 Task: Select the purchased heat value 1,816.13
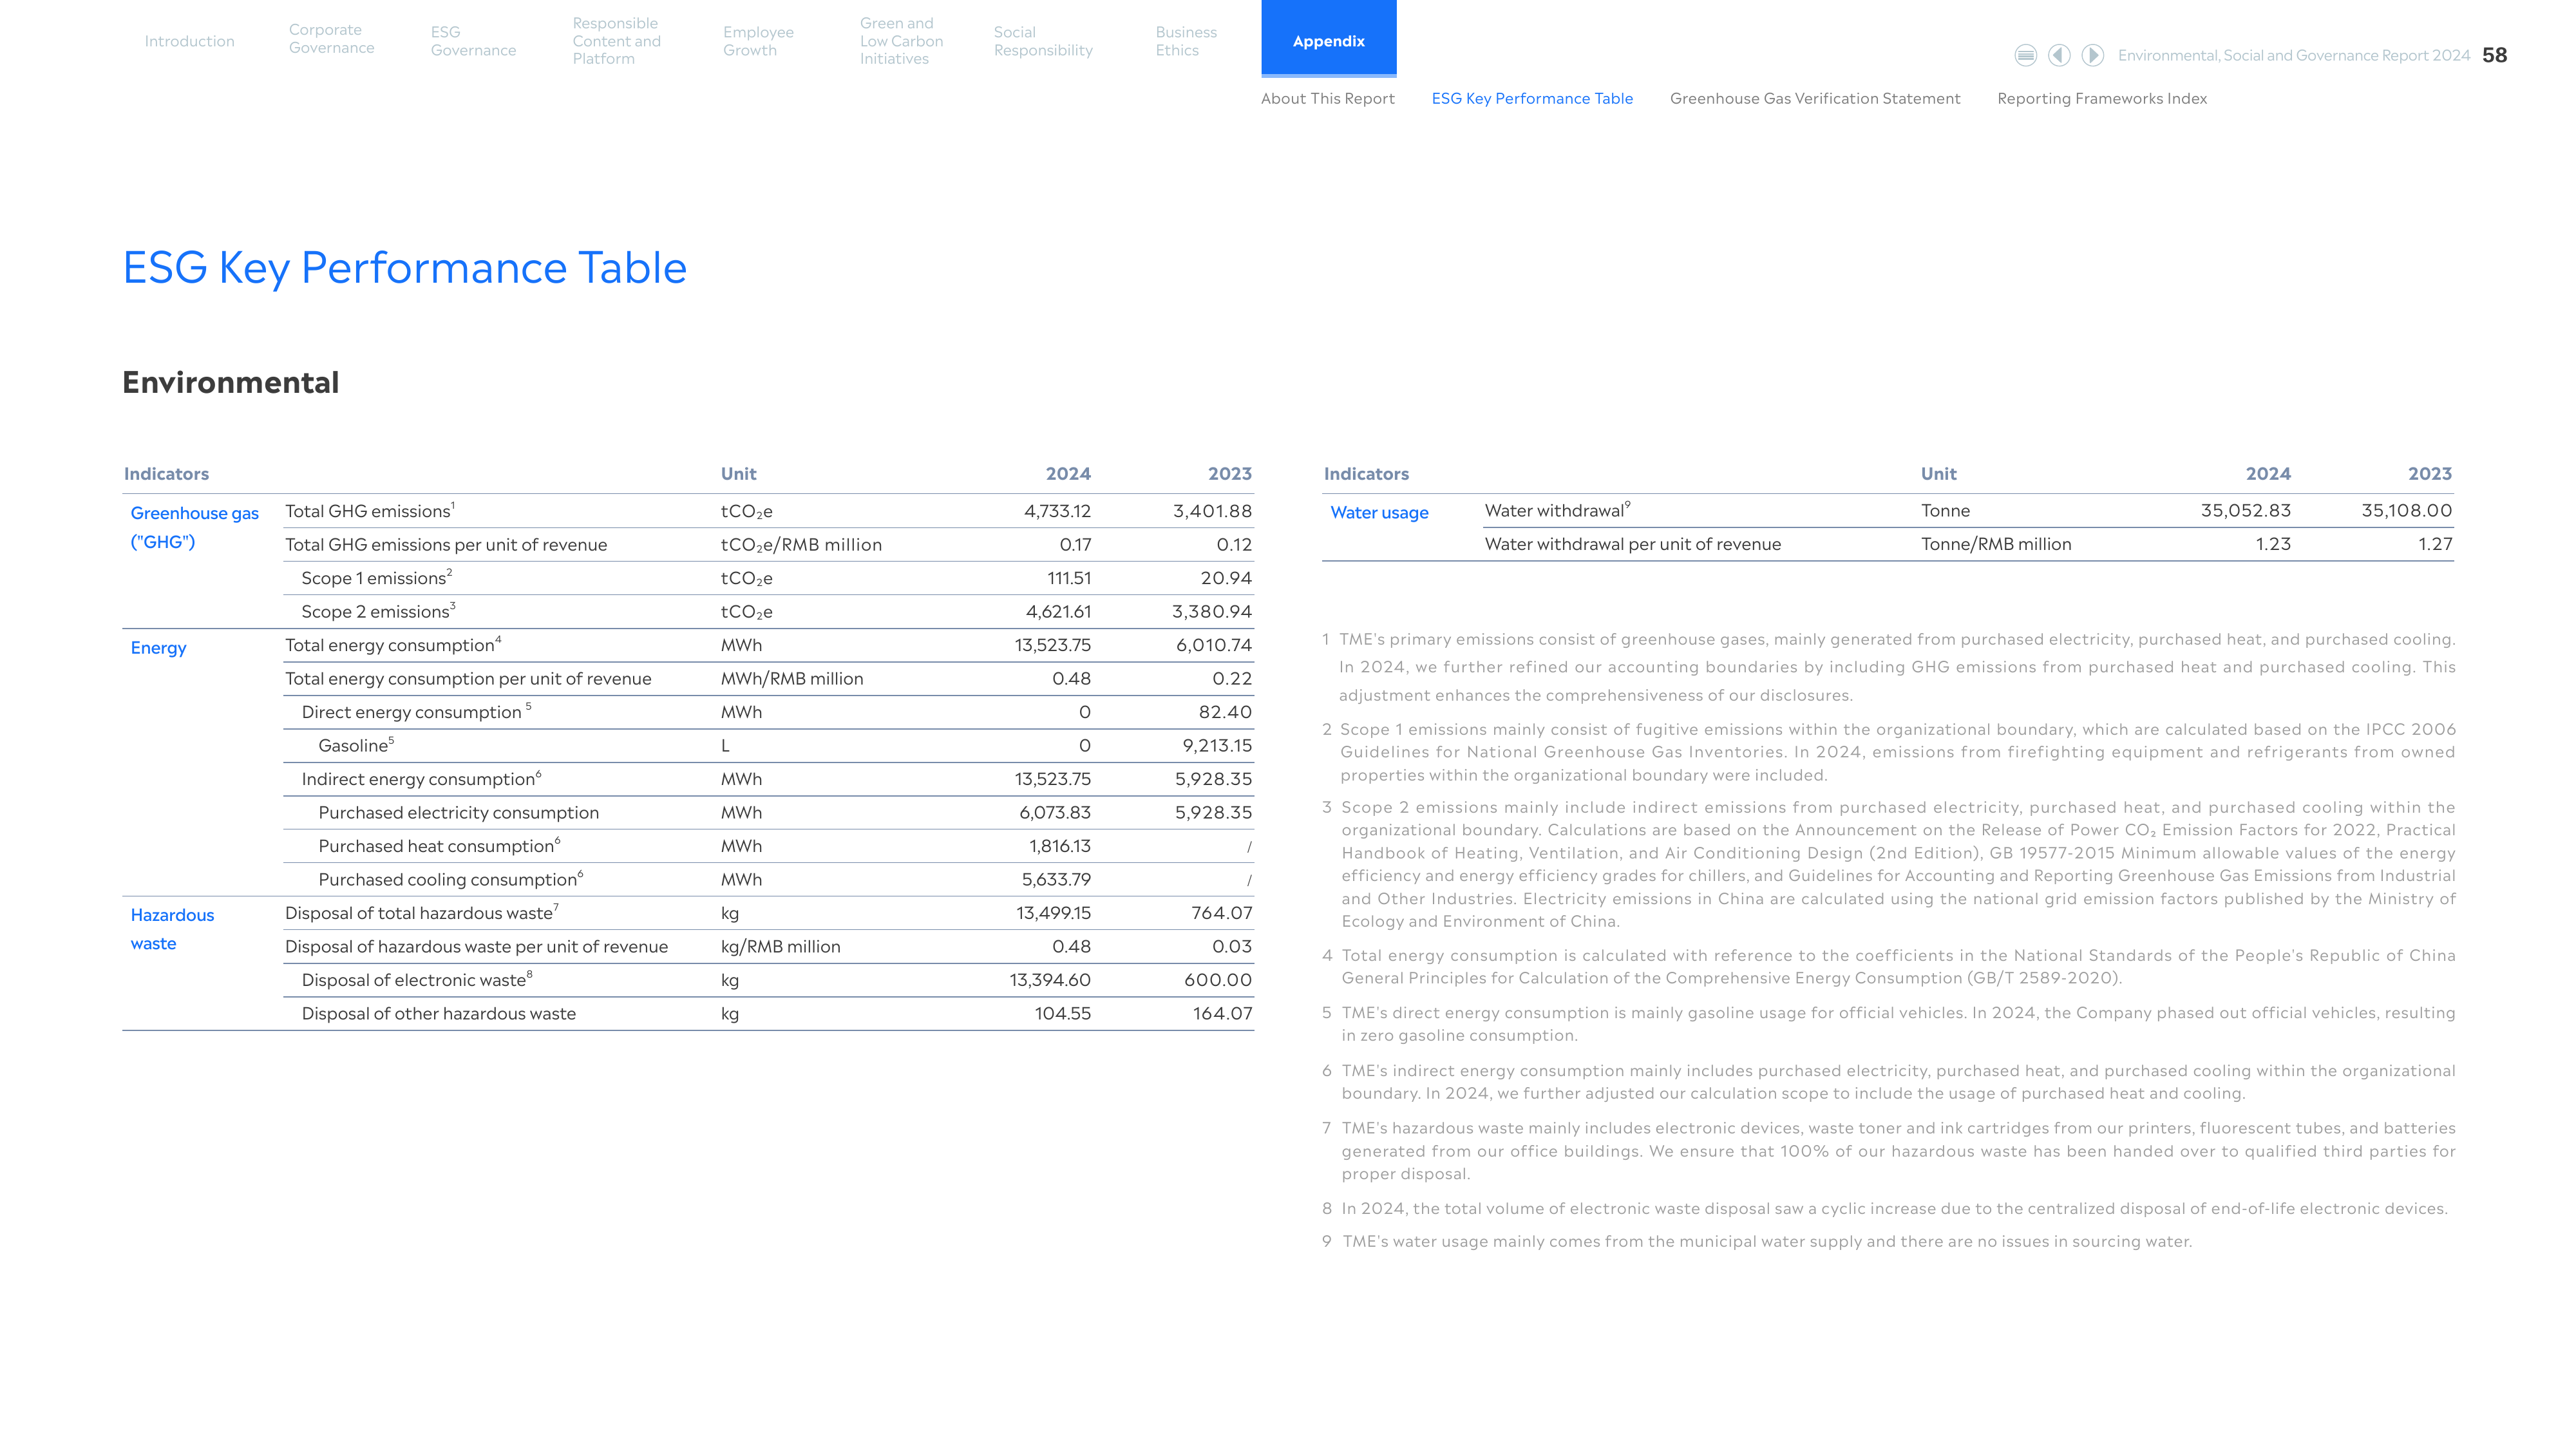pos(1060,846)
